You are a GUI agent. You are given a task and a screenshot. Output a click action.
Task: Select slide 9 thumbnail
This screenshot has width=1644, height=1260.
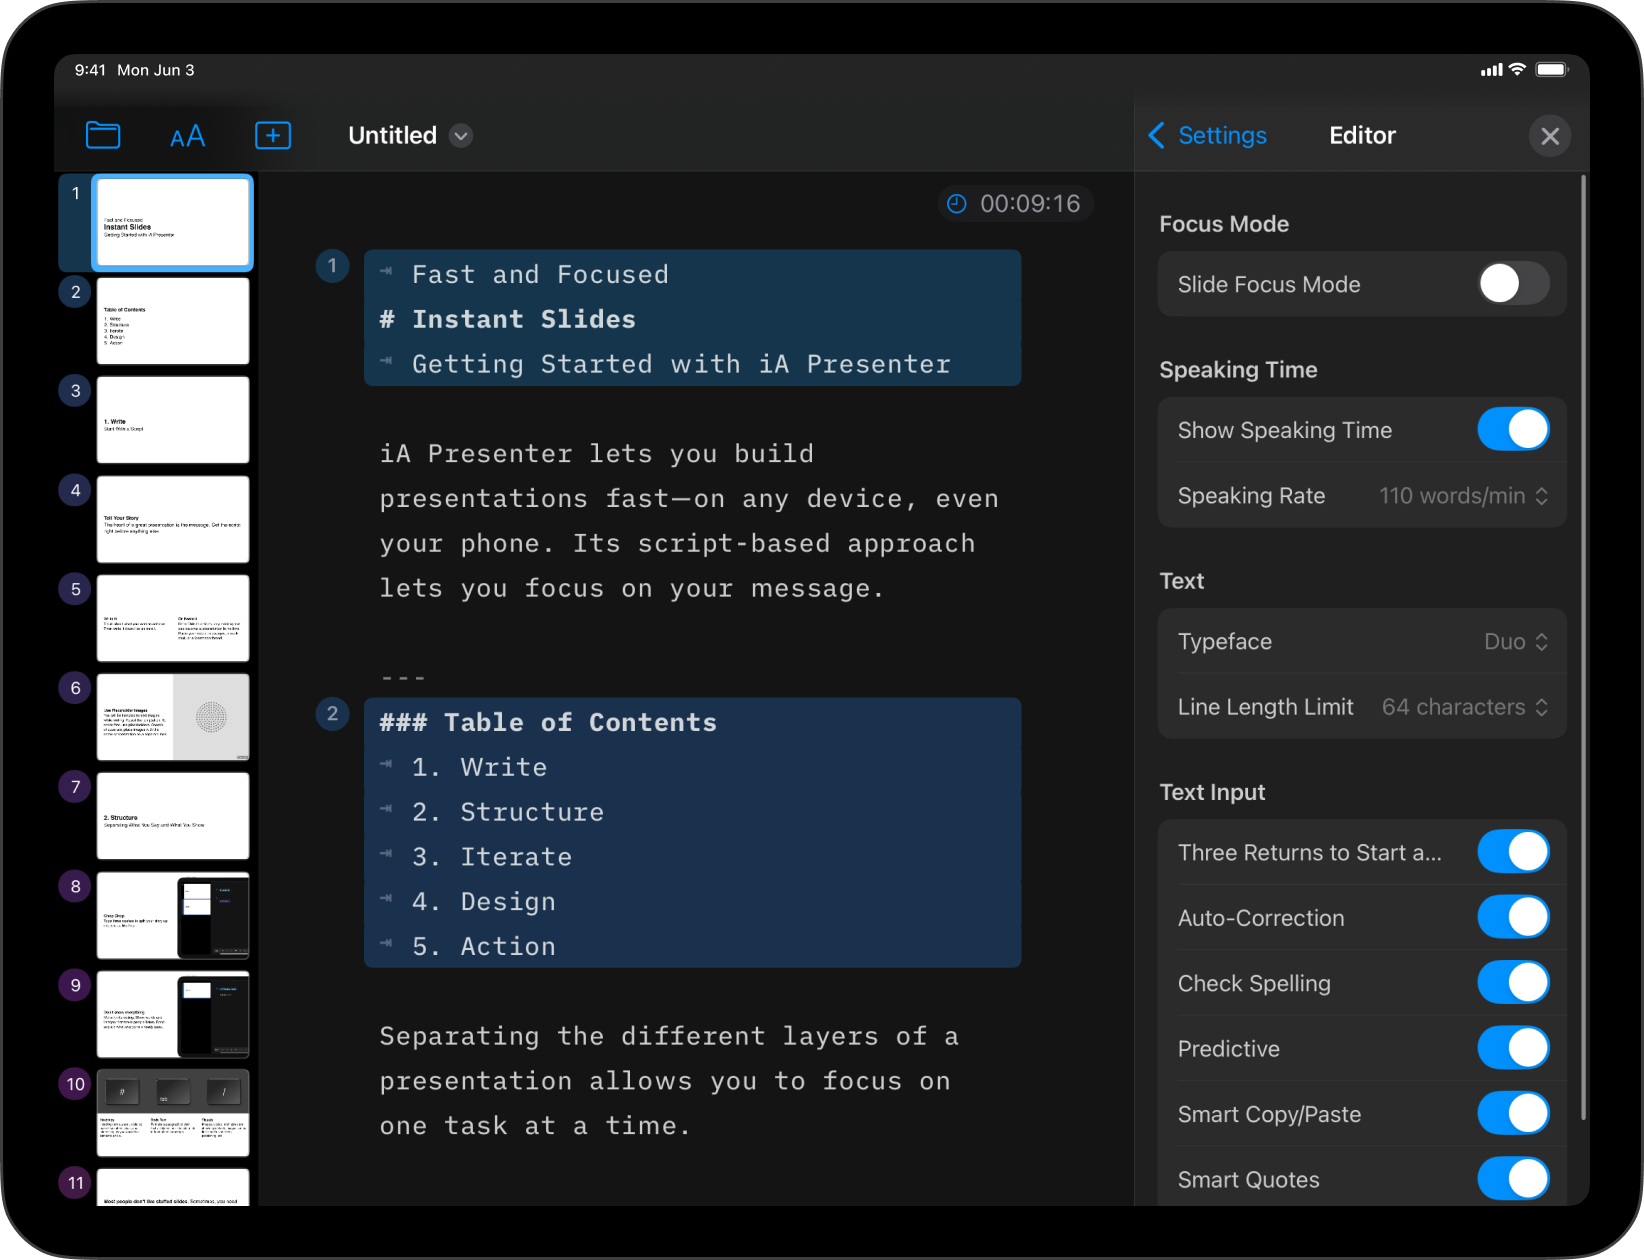(173, 1014)
